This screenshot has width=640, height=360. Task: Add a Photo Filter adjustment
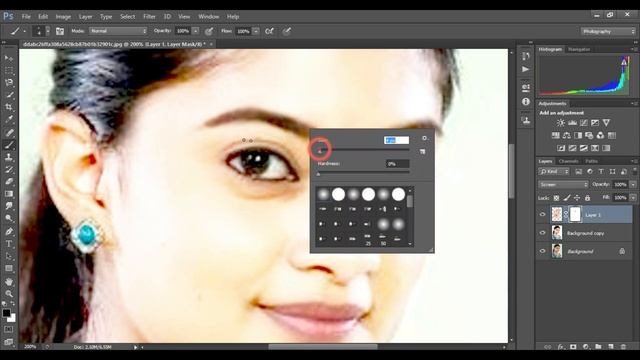(x=589, y=136)
